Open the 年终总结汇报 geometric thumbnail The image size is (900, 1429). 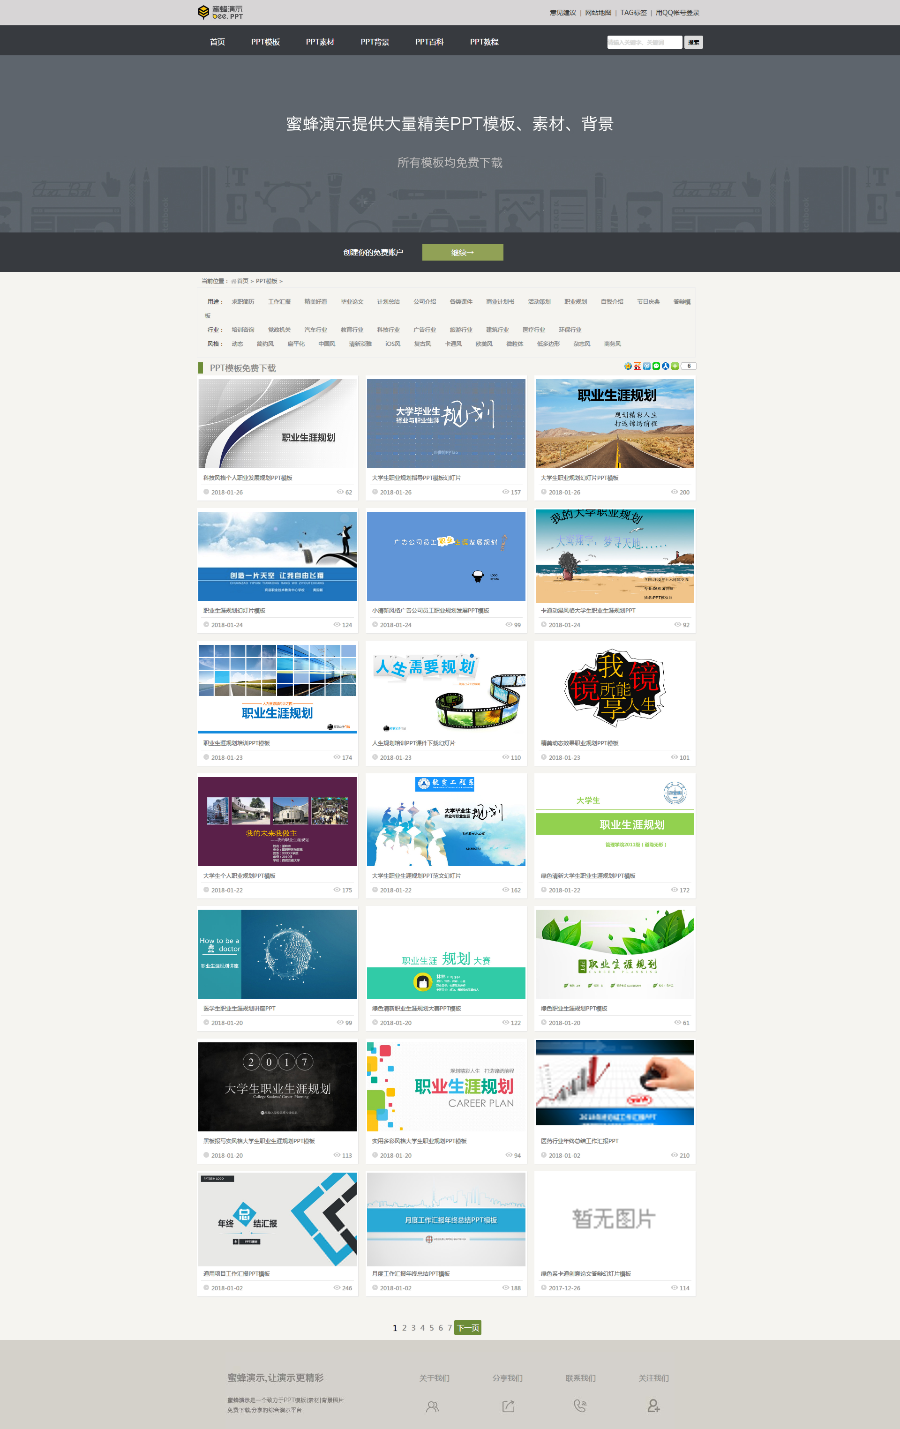point(278,1219)
